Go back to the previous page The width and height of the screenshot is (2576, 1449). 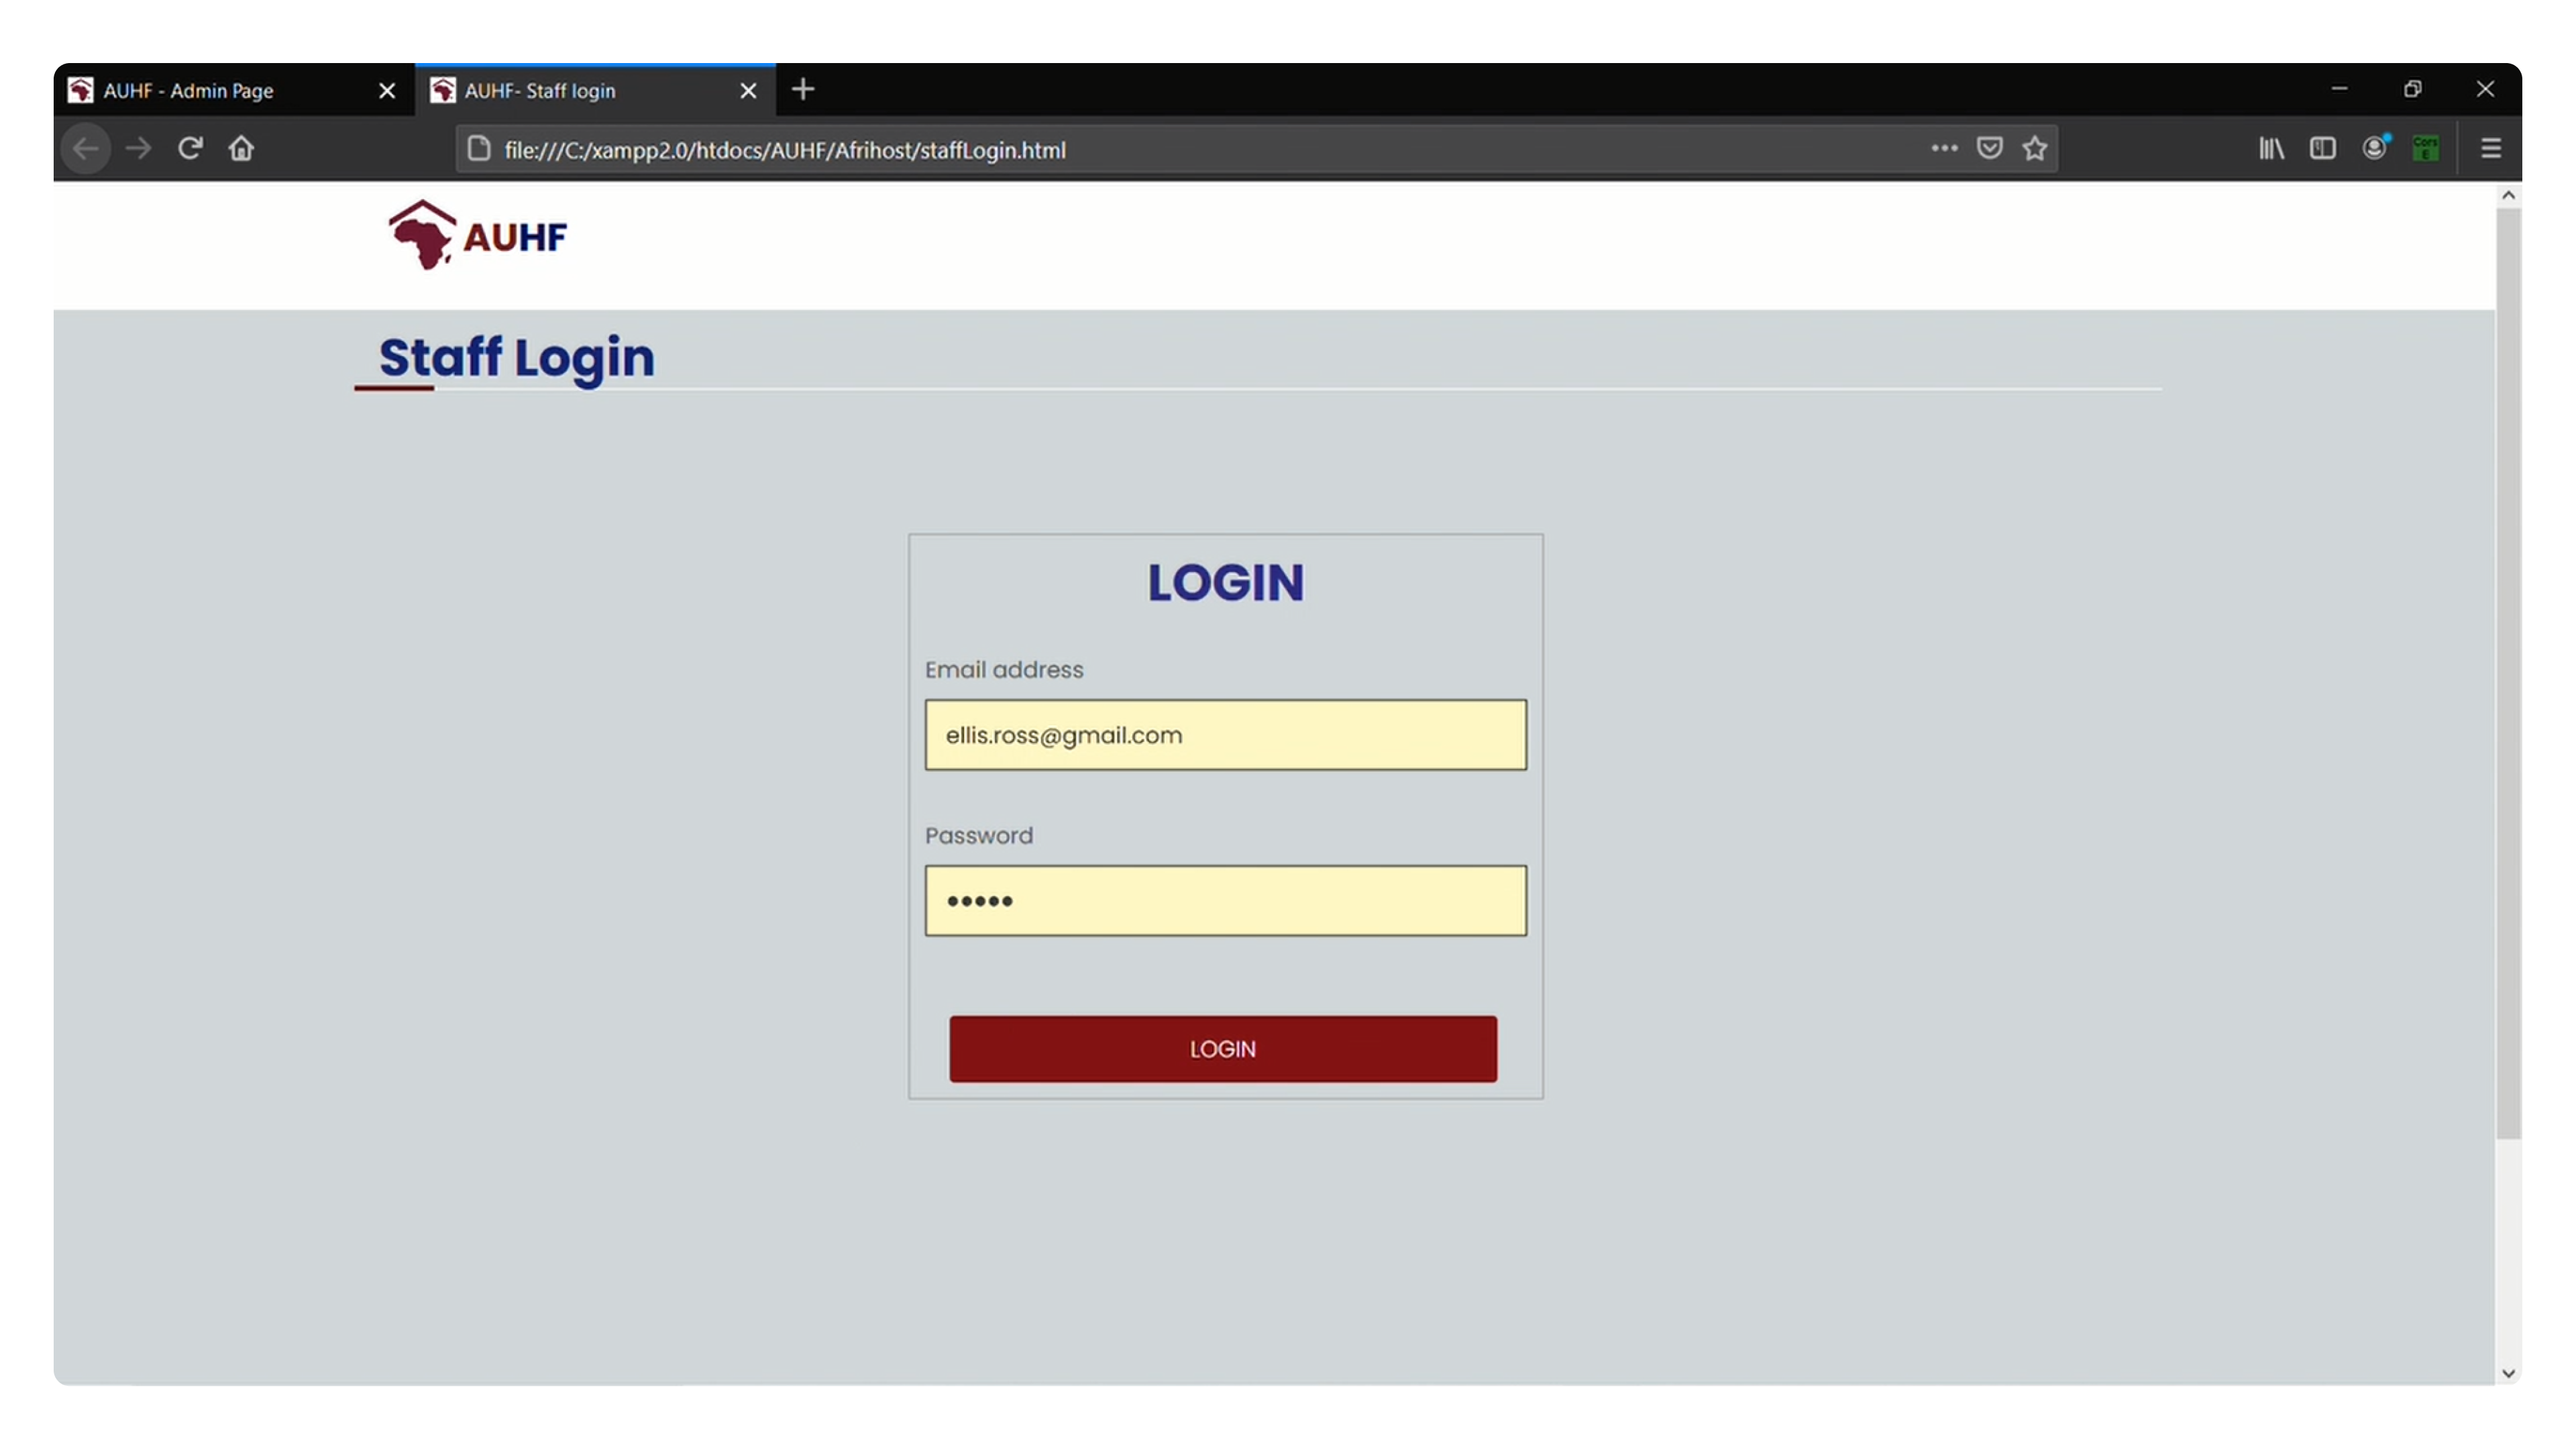pos(86,149)
